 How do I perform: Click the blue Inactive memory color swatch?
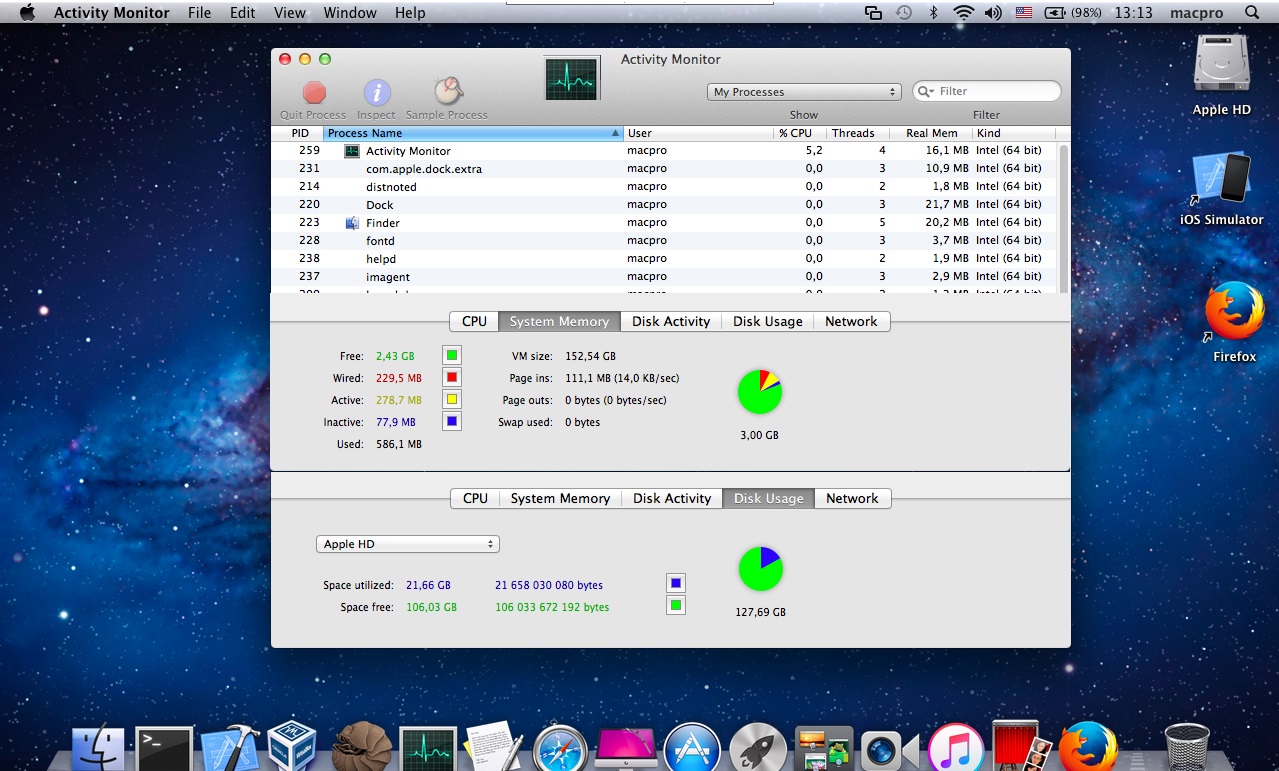(452, 422)
